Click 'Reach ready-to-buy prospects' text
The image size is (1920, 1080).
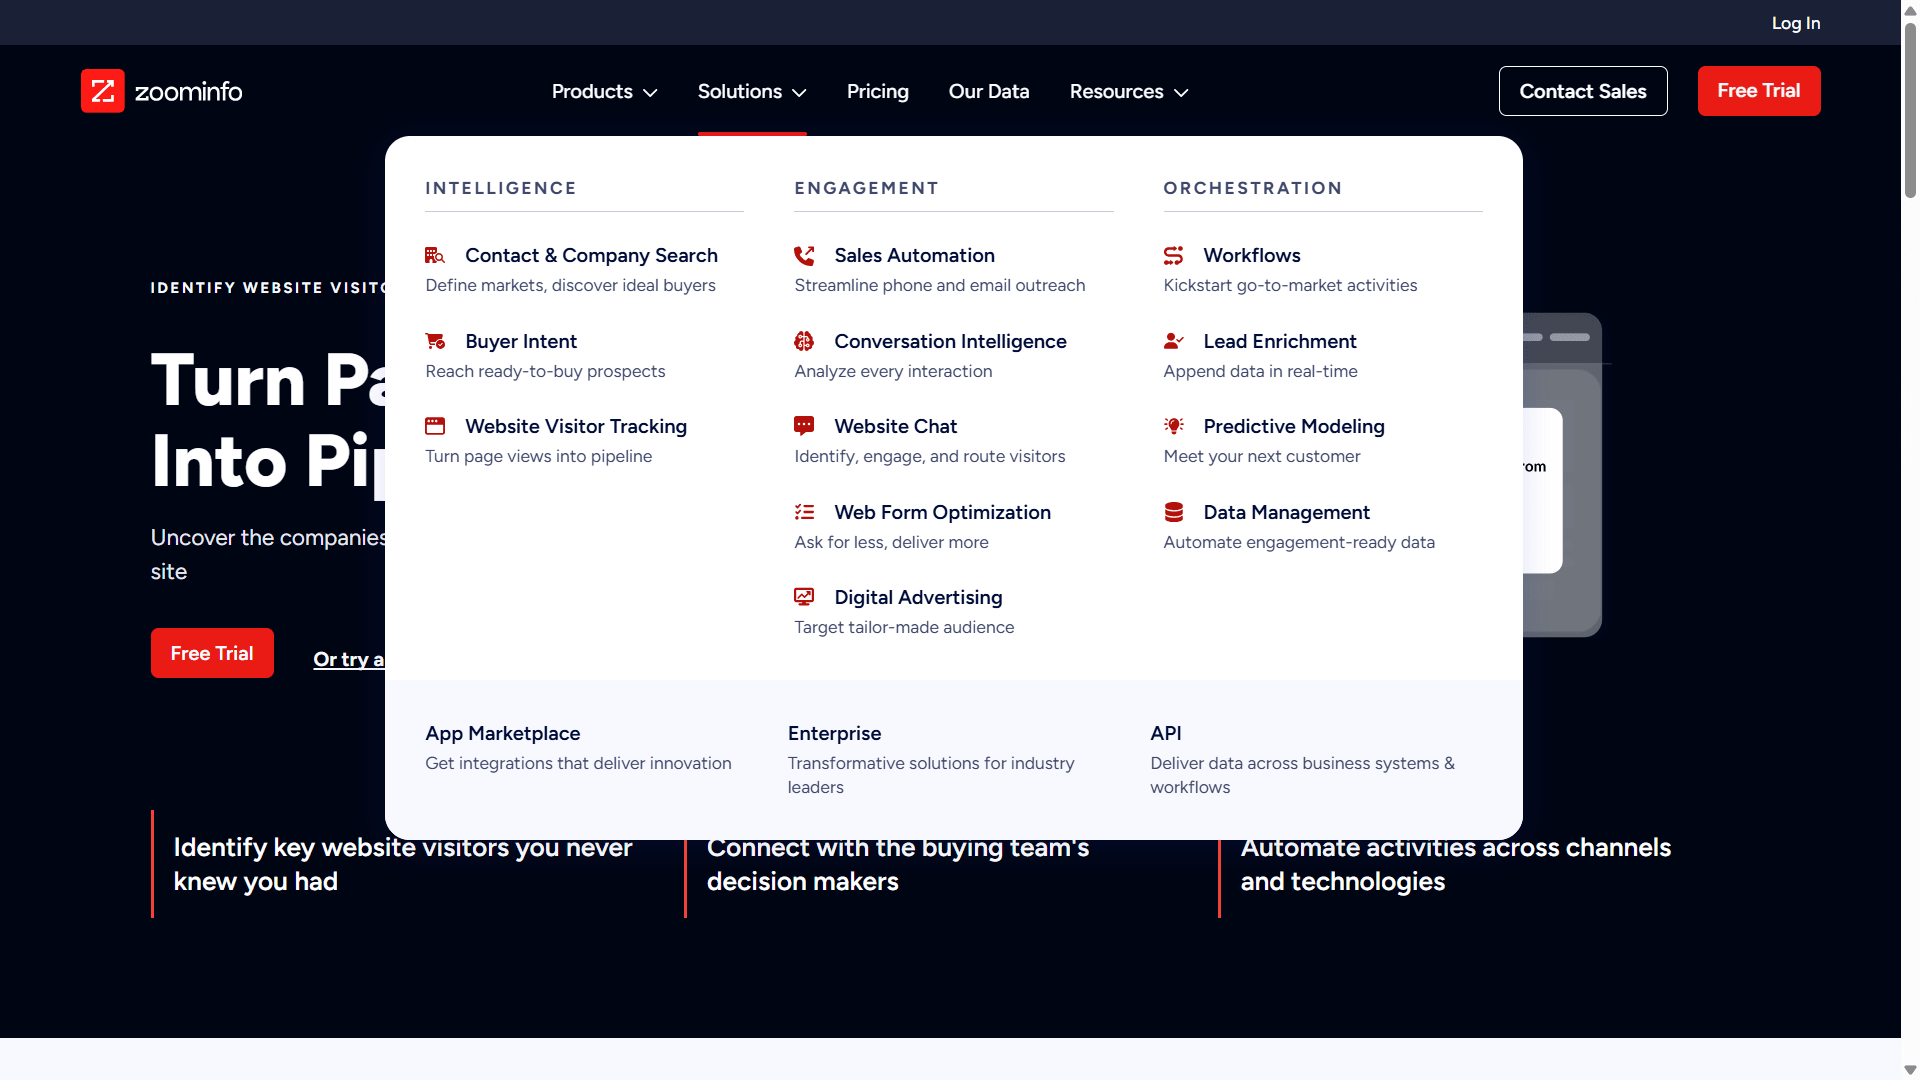(x=545, y=371)
